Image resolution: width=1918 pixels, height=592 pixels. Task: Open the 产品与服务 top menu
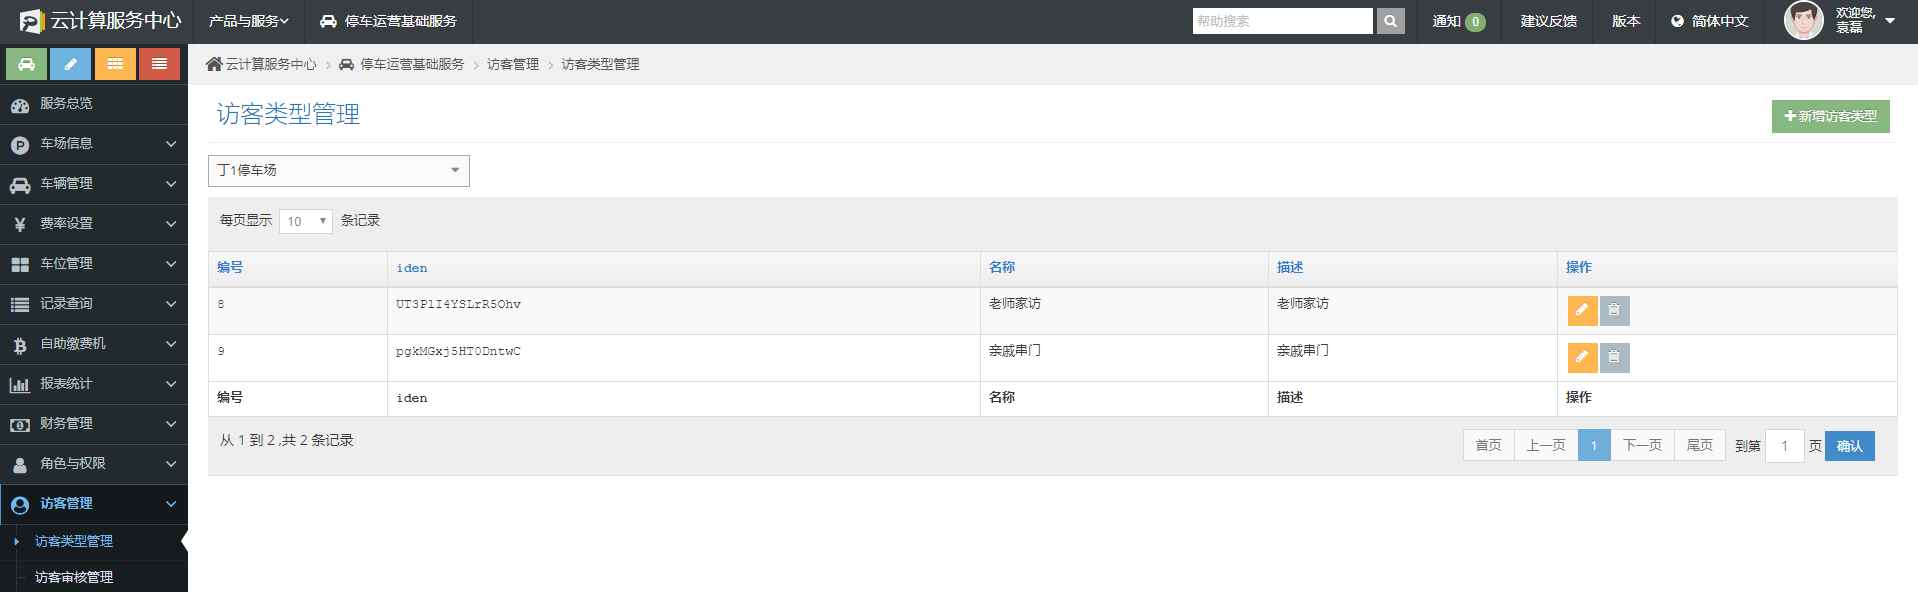(248, 21)
